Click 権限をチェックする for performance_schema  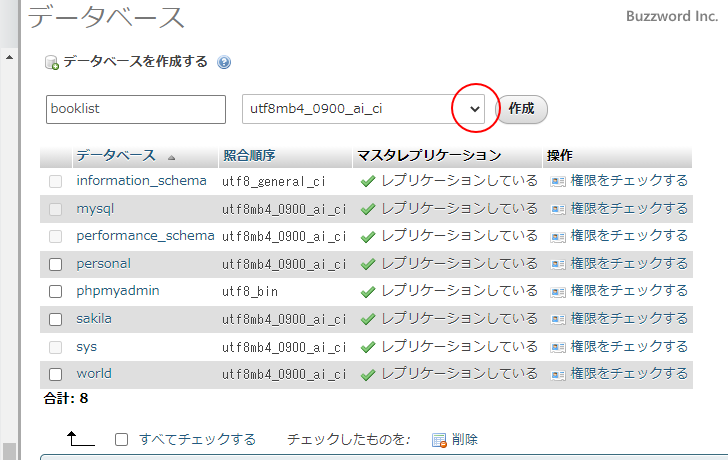pyautogui.click(x=629, y=236)
